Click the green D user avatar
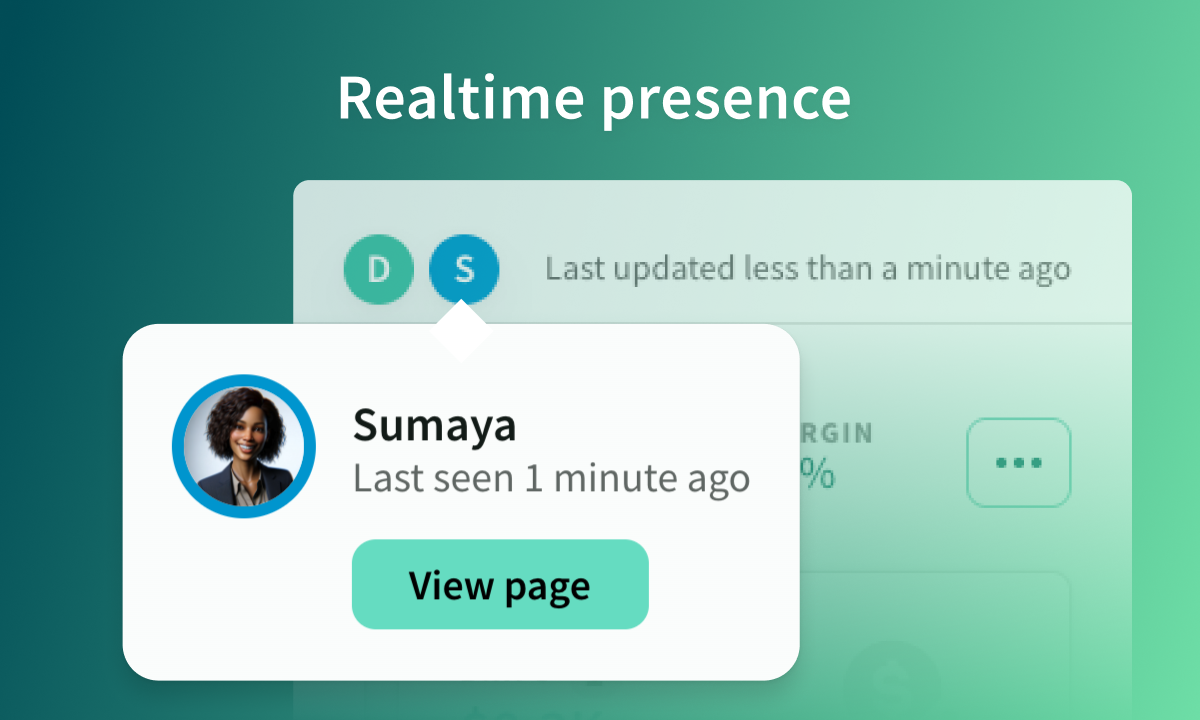The width and height of the screenshot is (1200, 720). [x=378, y=269]
